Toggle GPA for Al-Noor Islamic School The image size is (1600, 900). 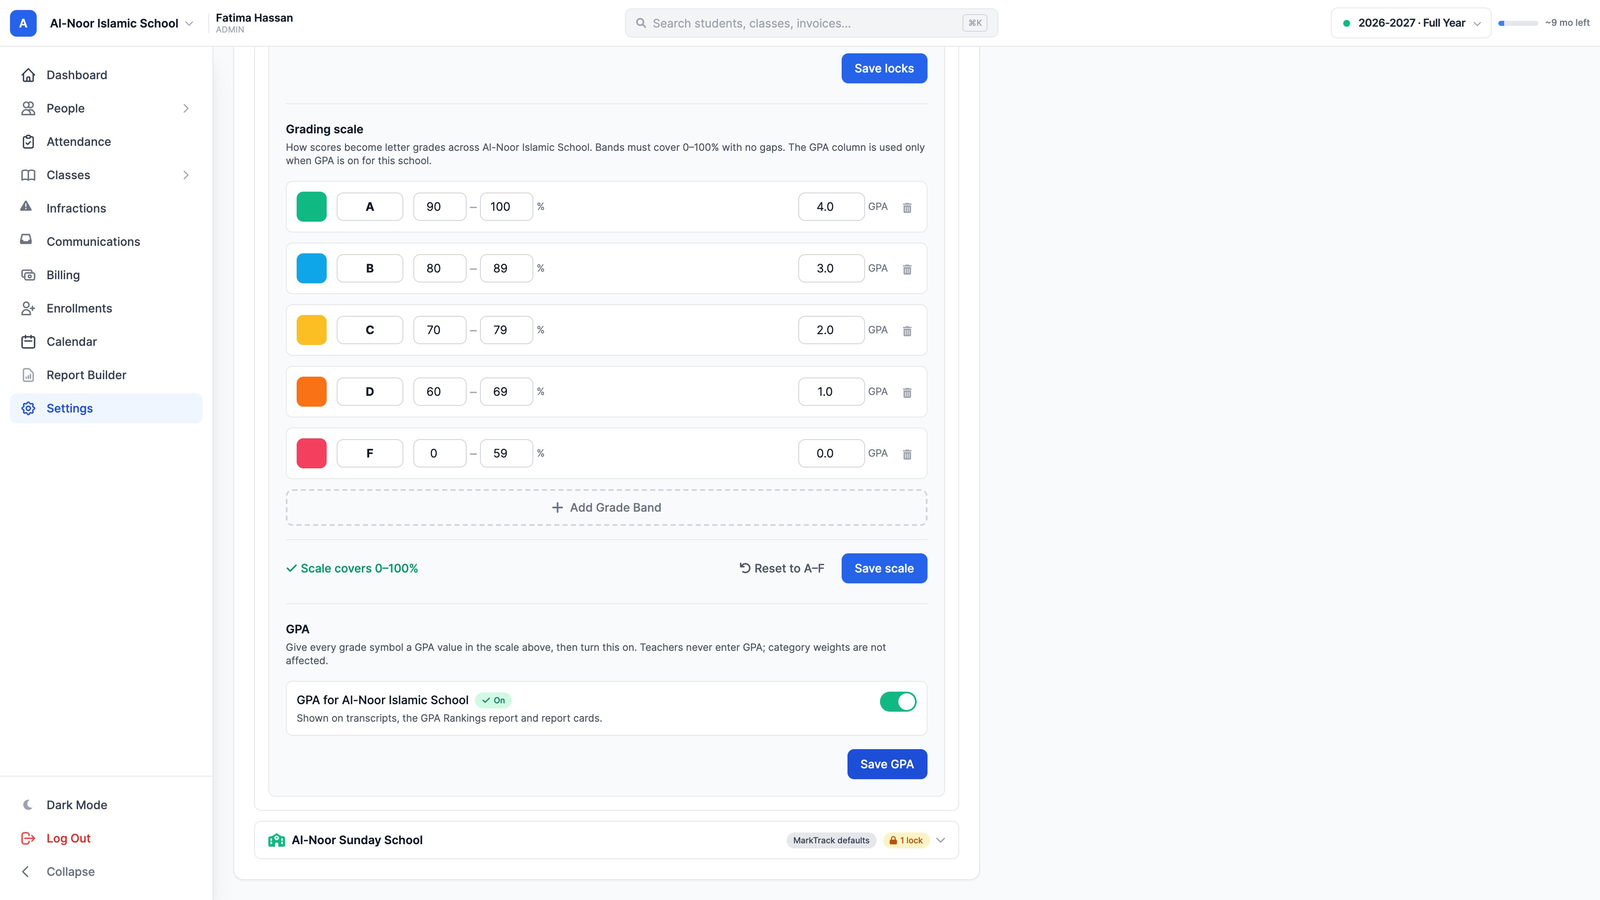pyautogui.click(x=898, y=701)
